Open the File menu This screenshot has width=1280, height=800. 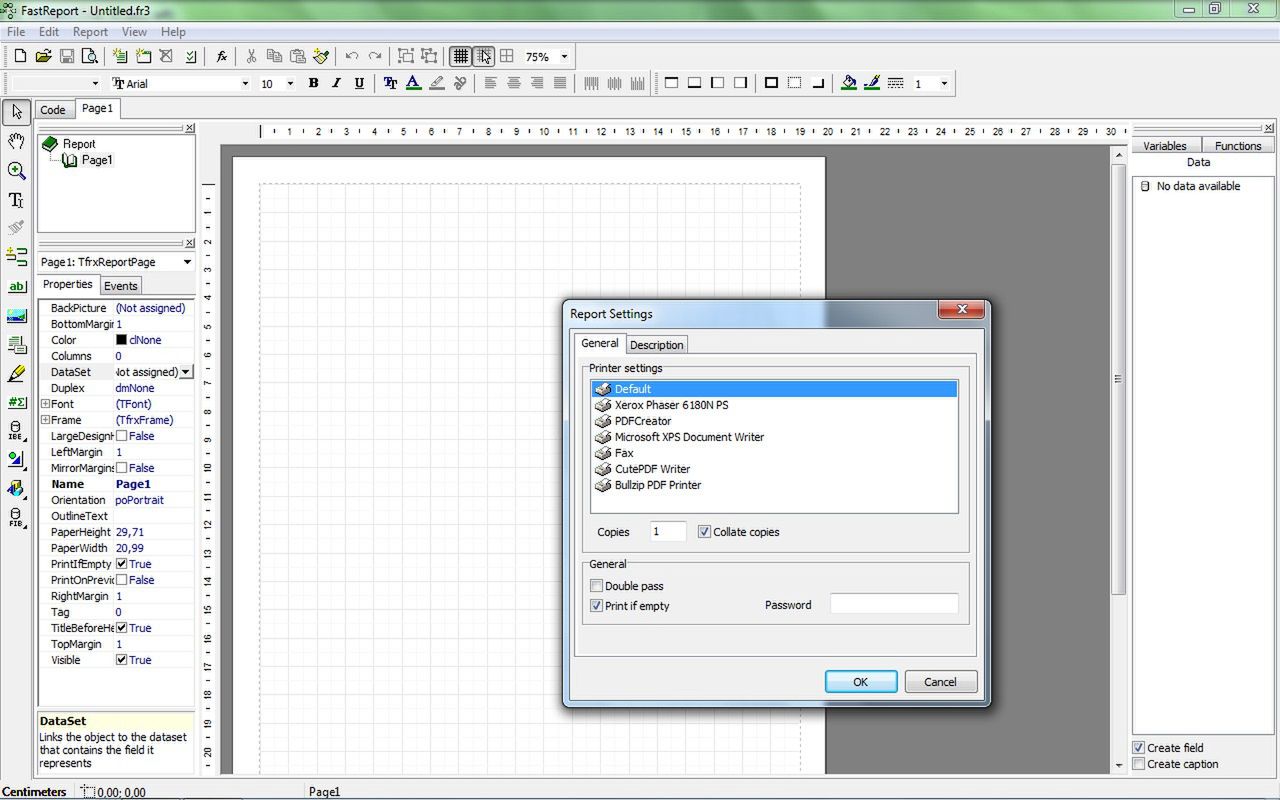pyautogui.click(x=16, y=32)
